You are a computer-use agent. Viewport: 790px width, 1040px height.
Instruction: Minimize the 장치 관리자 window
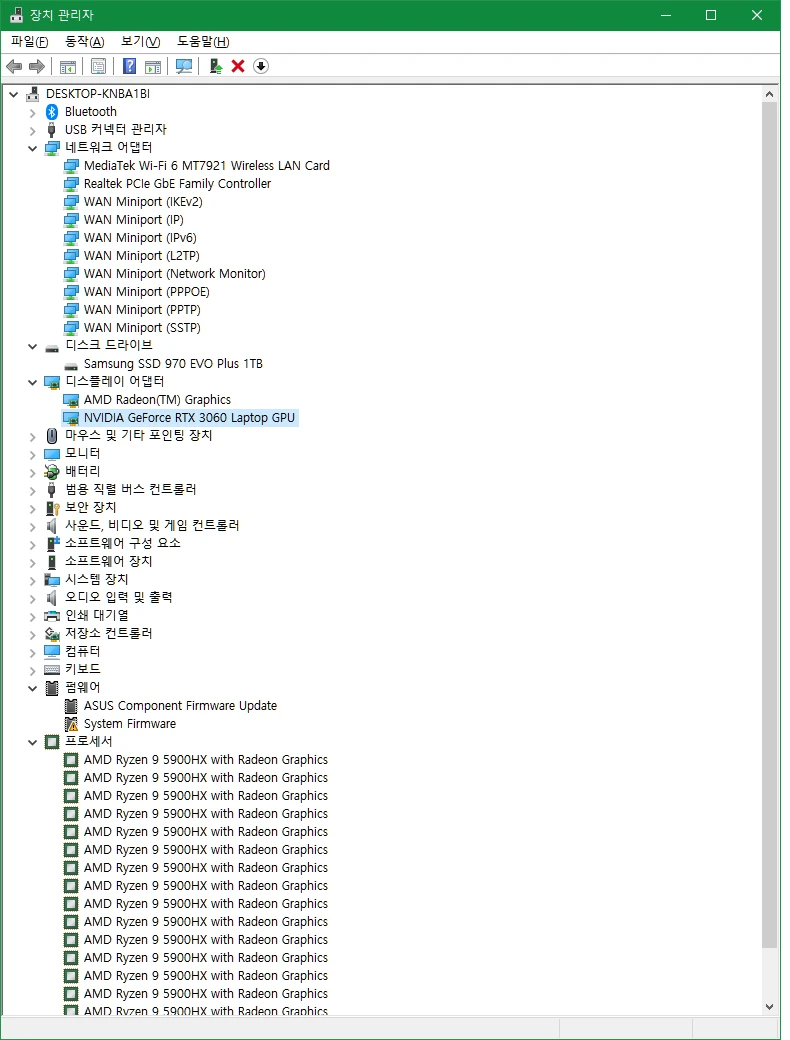point(666,15)
